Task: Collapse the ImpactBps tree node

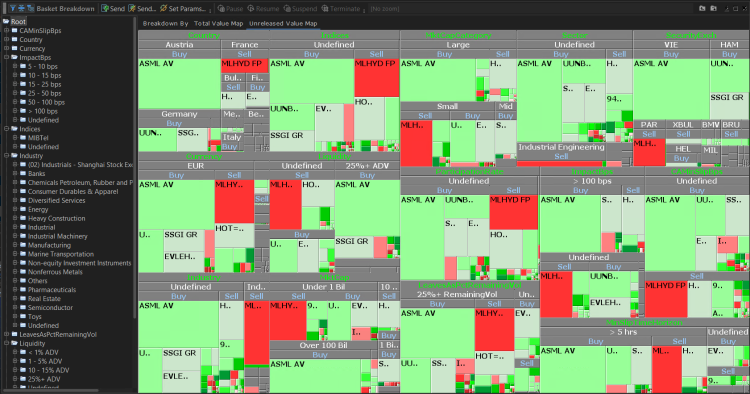Action: tap(7, 57)
